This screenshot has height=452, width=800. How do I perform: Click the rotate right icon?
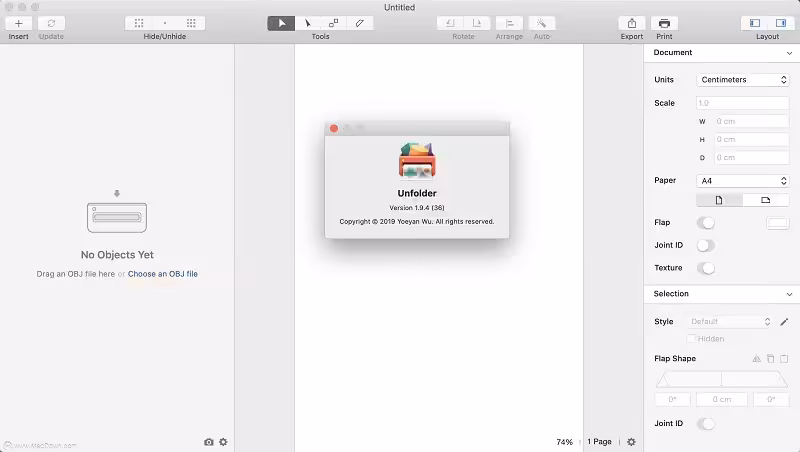click(477, 23)
